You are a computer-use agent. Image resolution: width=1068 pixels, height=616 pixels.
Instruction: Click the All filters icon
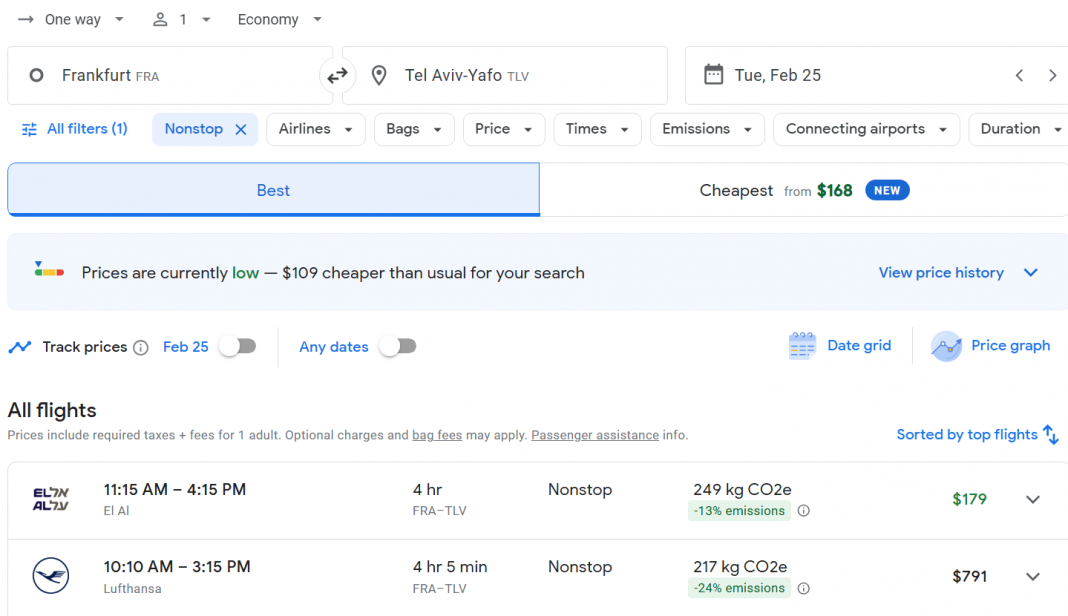click(29, 129)
